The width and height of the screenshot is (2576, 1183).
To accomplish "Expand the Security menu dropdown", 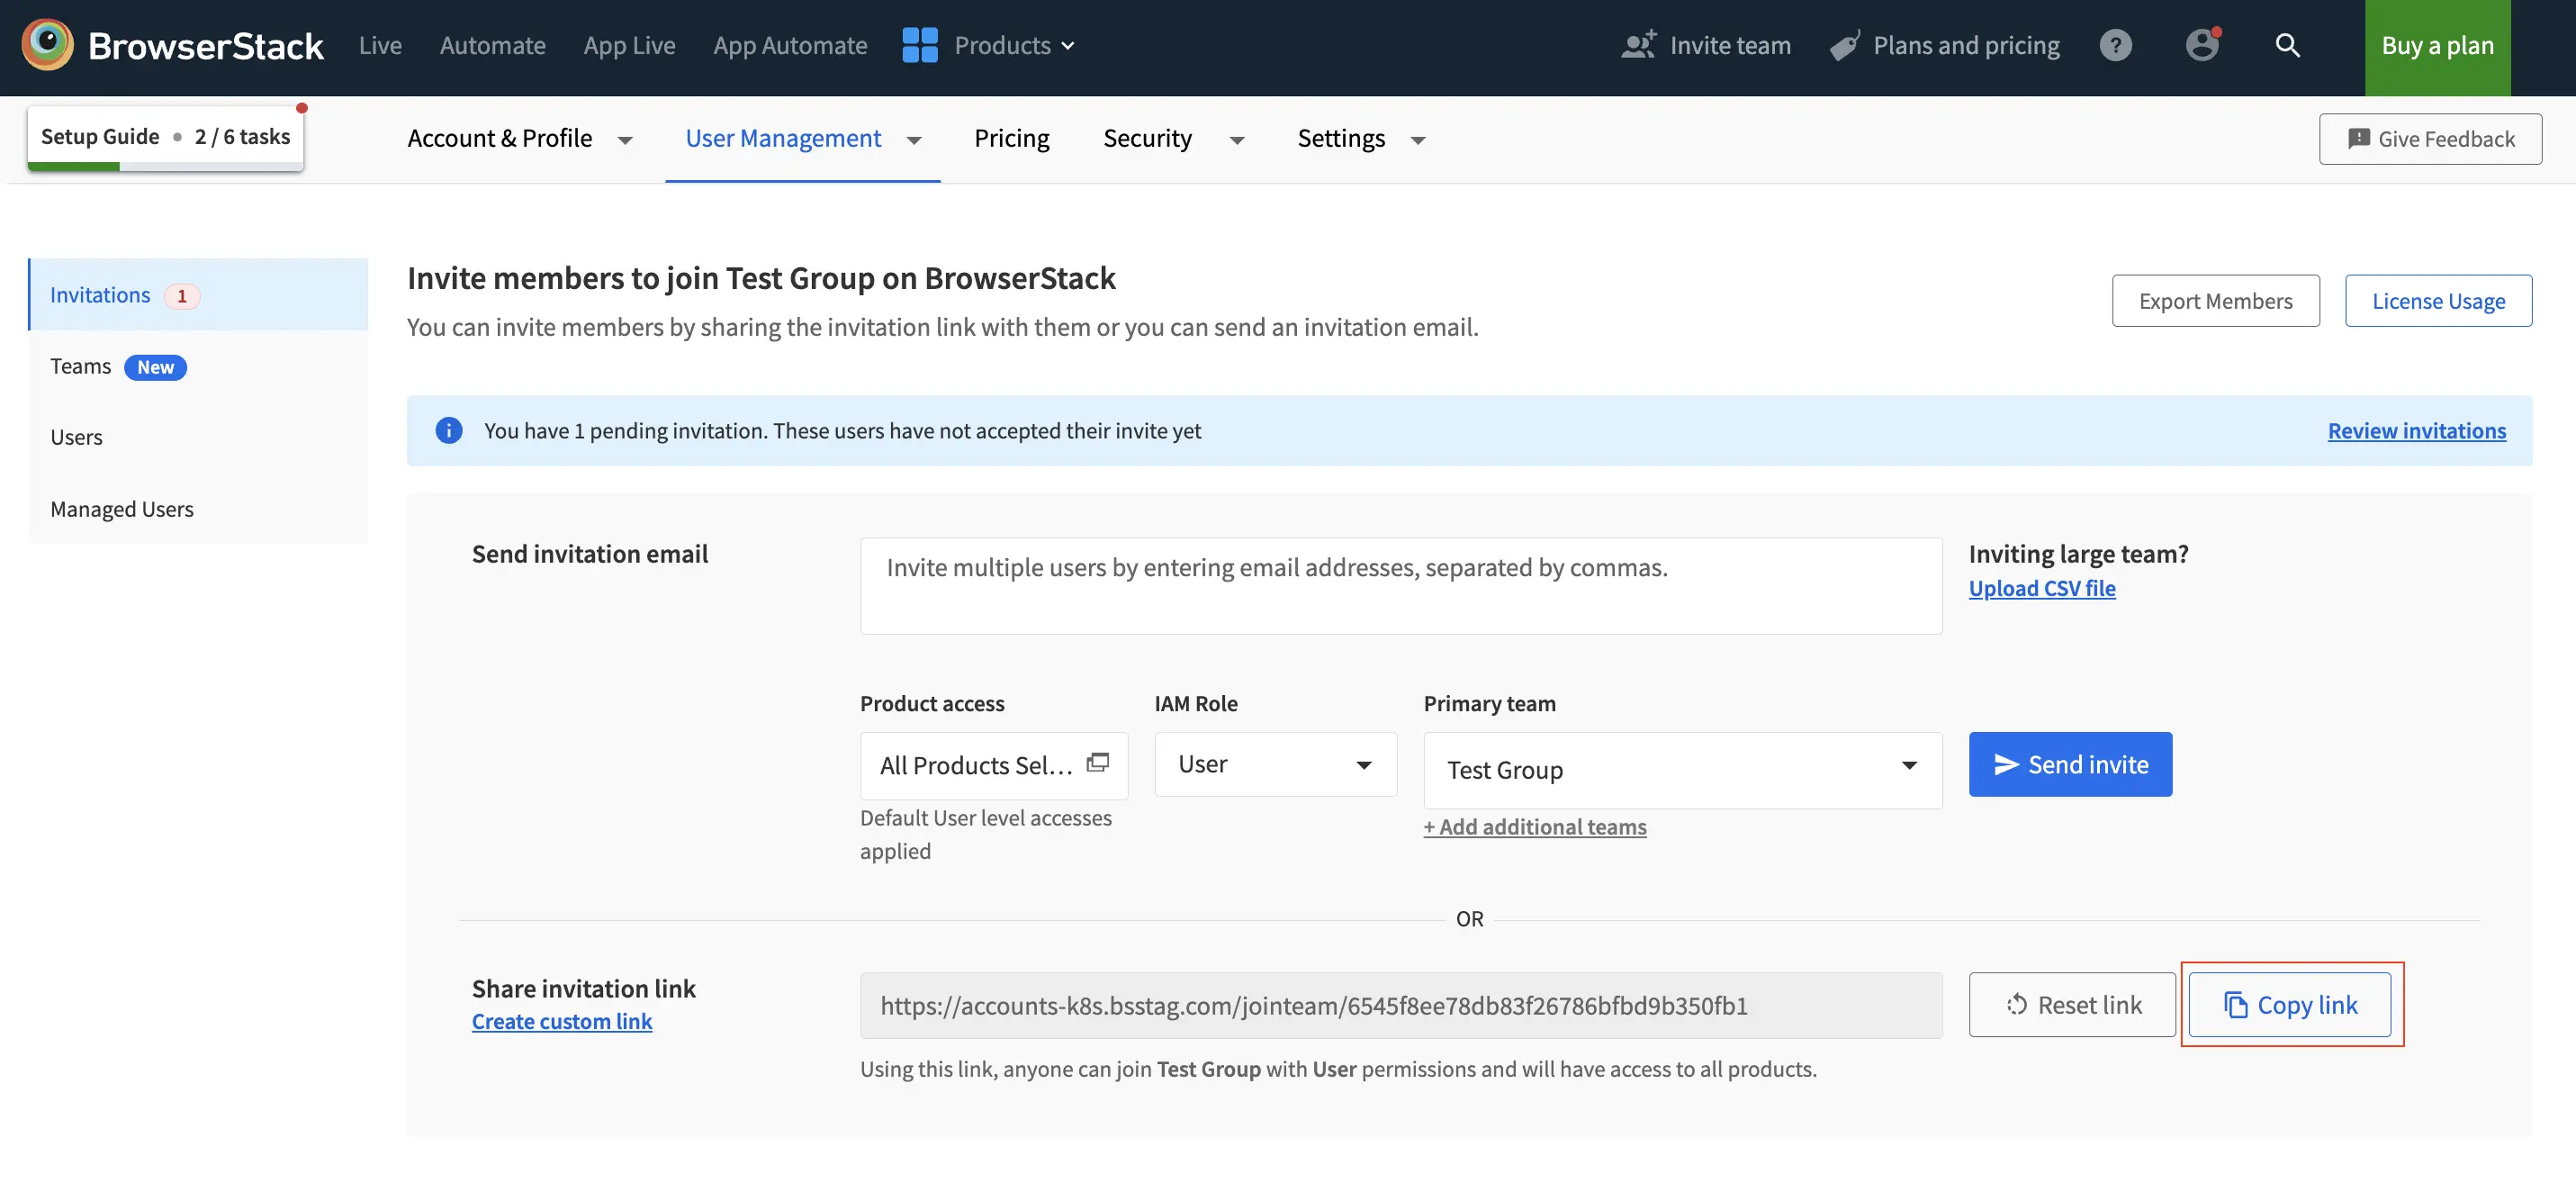I will click(1236, 140).
